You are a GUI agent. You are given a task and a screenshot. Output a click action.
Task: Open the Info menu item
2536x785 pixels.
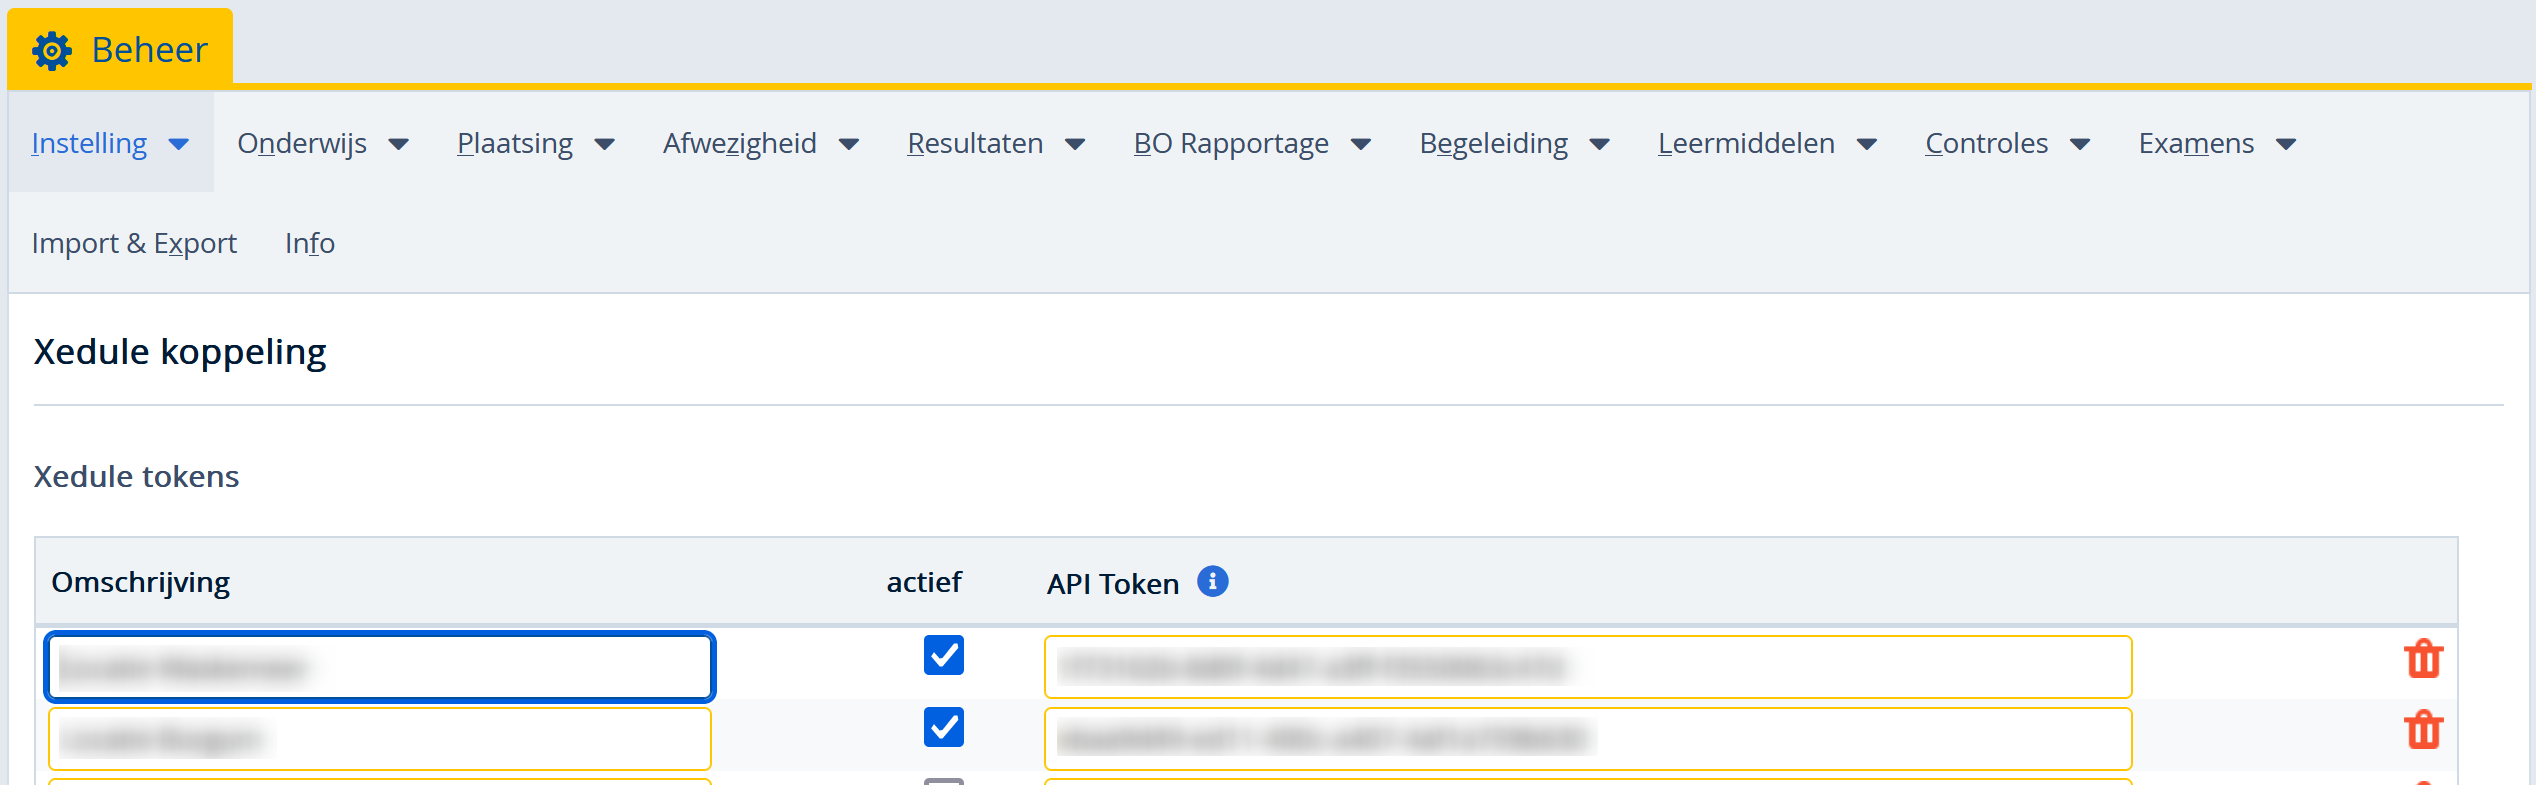310,243
